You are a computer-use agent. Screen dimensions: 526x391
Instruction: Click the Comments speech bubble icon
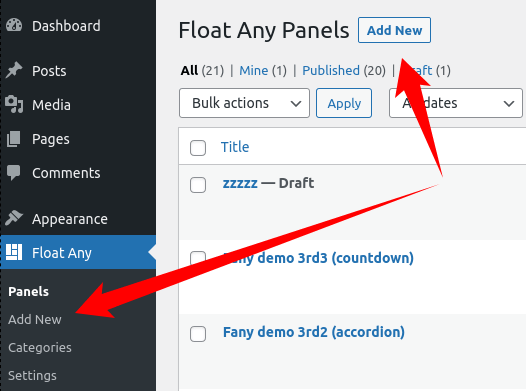click(14, 173)
